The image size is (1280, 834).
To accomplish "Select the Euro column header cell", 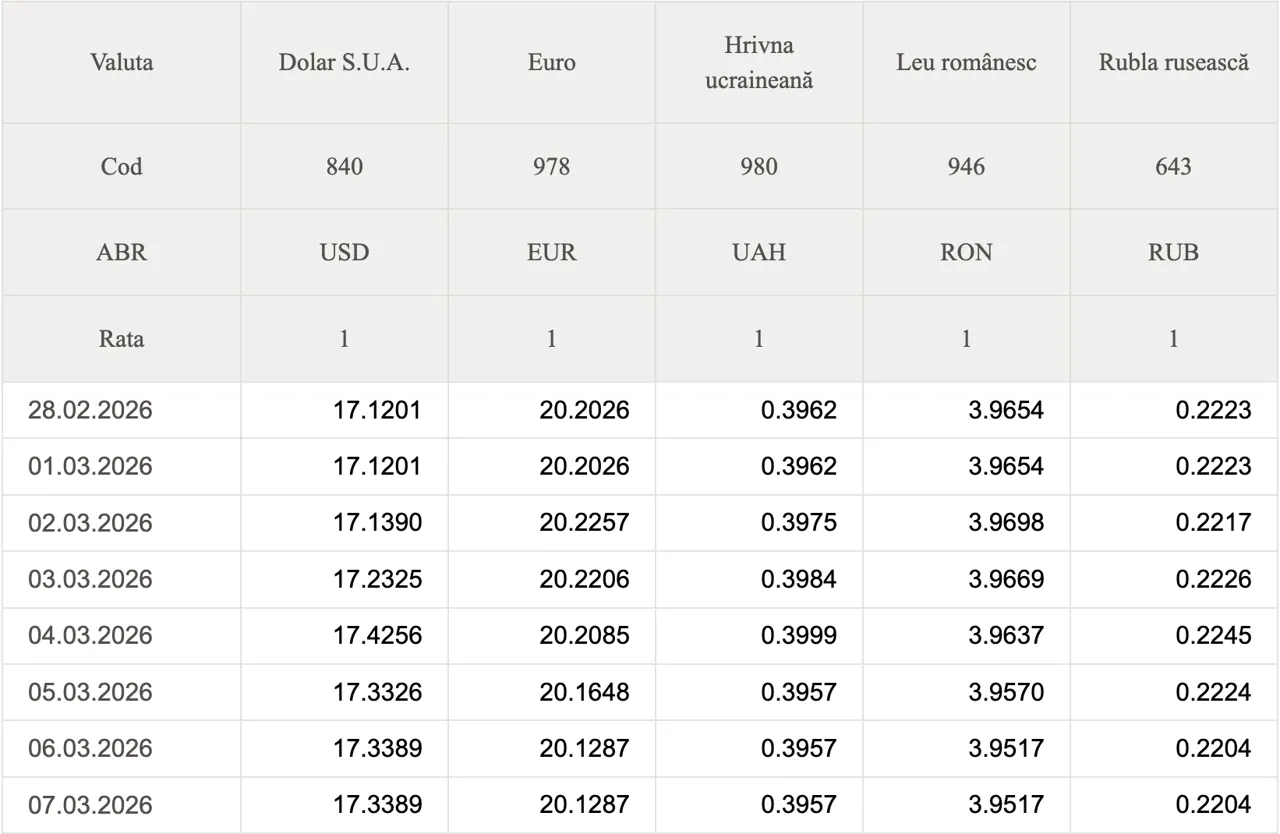I will pyautogui.click(x=551, y=62).
